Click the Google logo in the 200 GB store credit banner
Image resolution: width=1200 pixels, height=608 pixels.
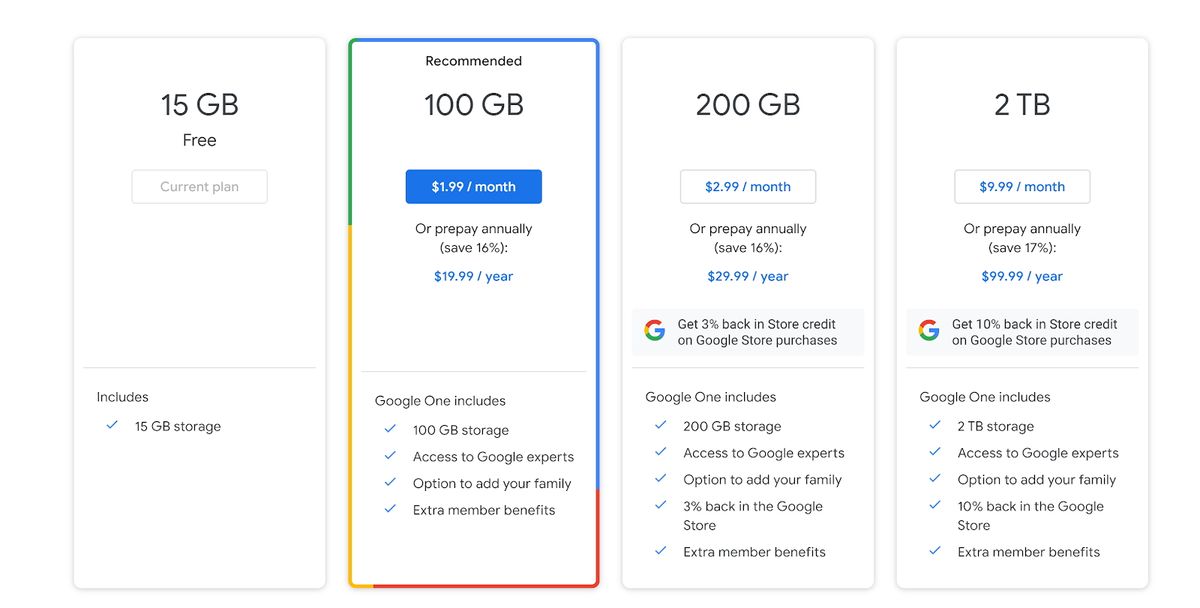point(655,329)
